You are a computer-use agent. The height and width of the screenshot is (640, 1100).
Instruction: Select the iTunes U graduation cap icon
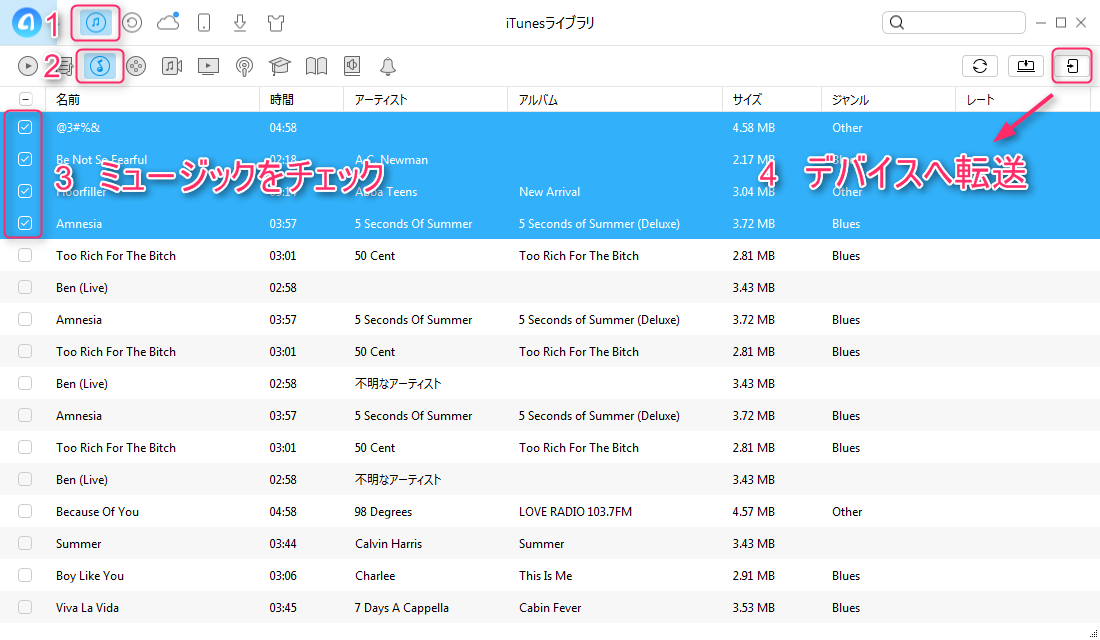279,66
